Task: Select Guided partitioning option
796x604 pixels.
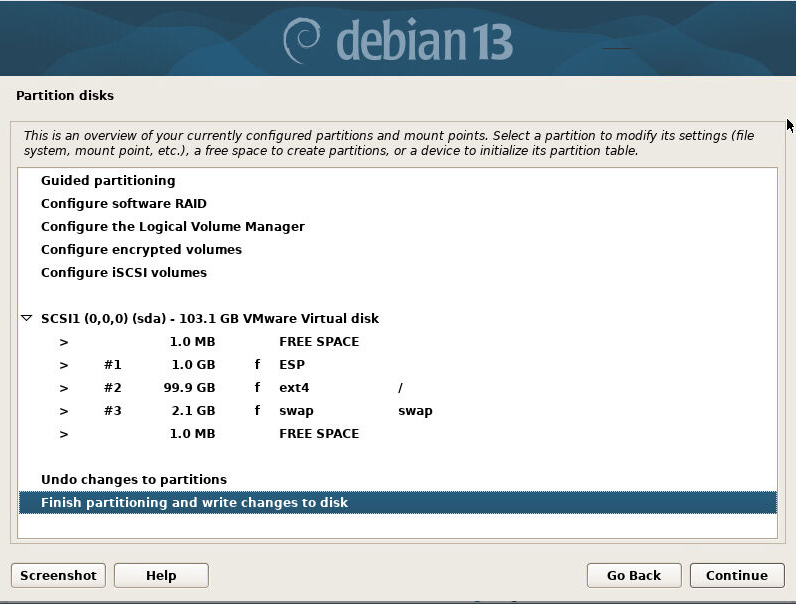Action: pos(397,181)
